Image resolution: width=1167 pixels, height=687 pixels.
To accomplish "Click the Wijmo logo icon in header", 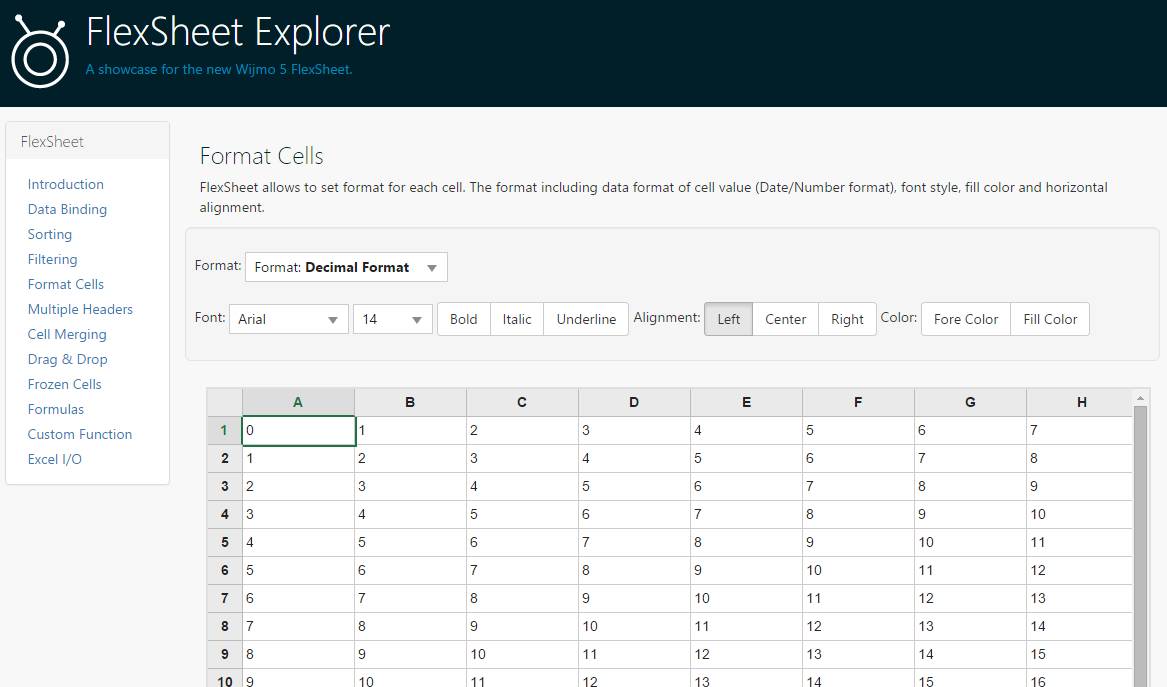I will tap(40, 51).
